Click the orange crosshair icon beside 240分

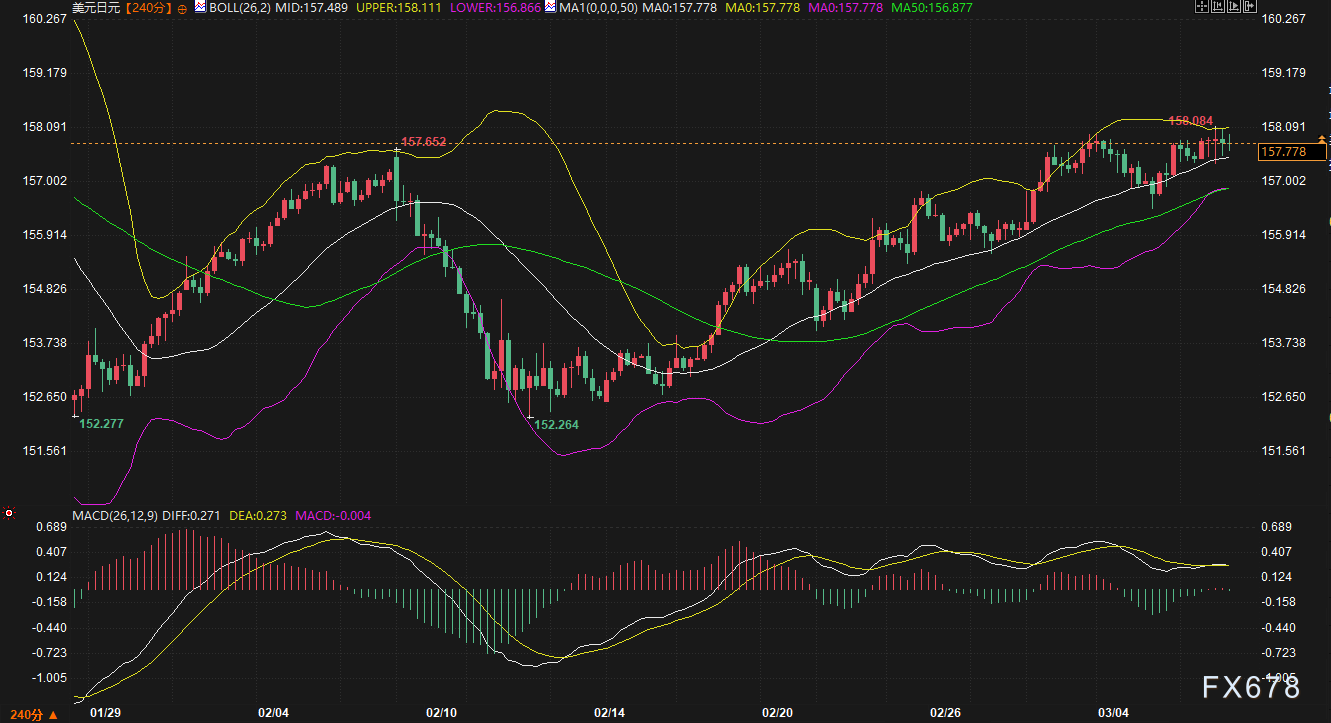coord(182,8)
